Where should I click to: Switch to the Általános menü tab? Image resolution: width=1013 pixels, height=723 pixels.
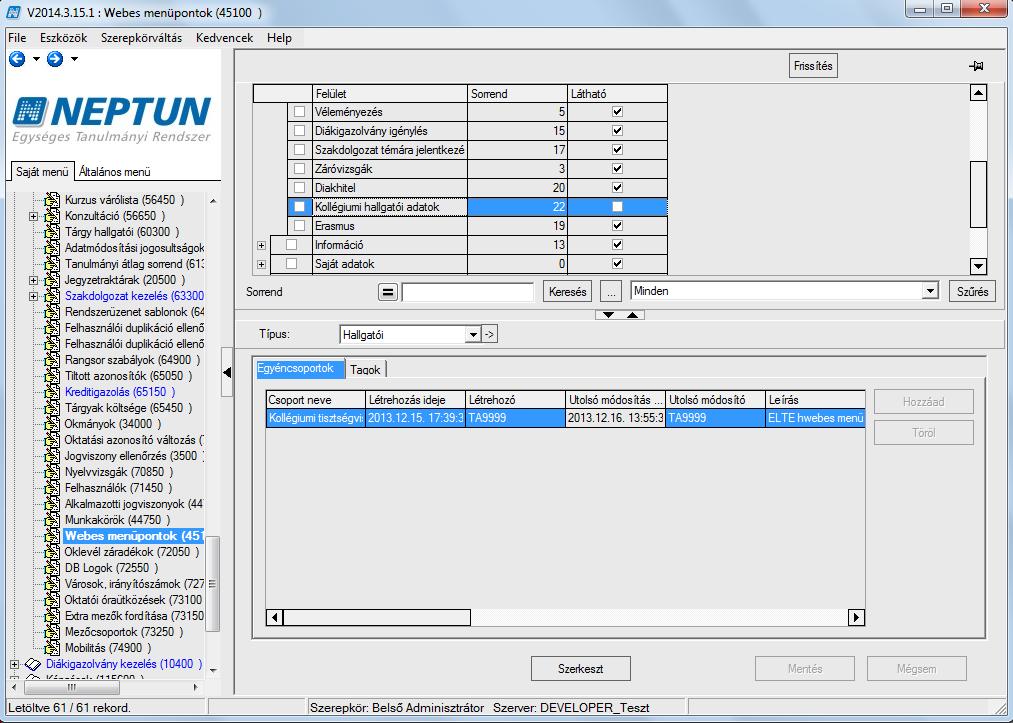tap(115, 172)
